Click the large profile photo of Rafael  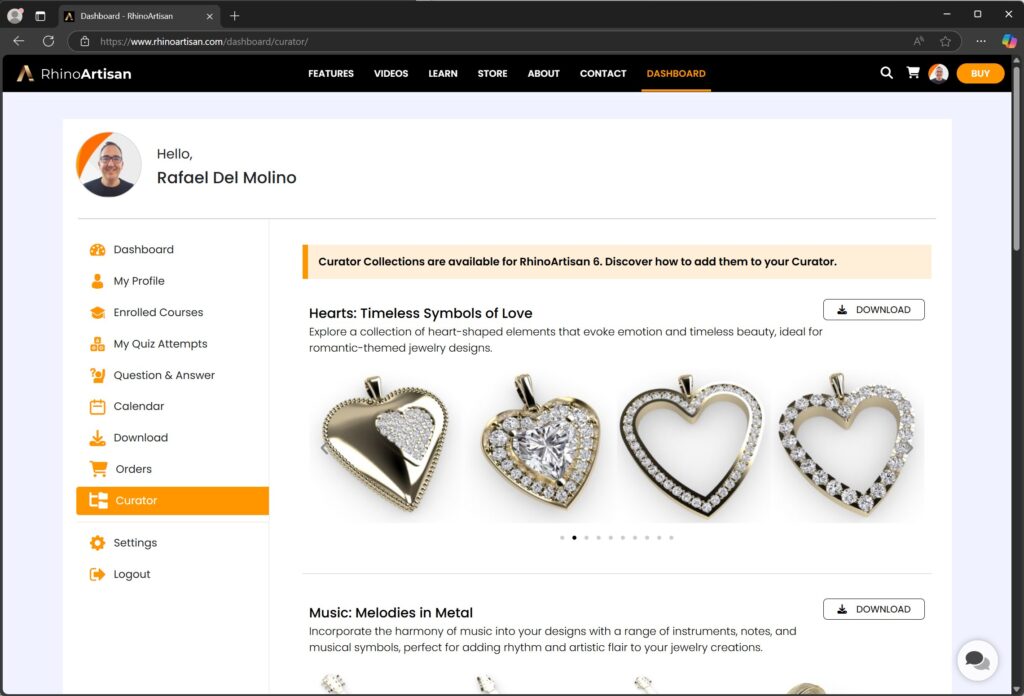(109, 165)
